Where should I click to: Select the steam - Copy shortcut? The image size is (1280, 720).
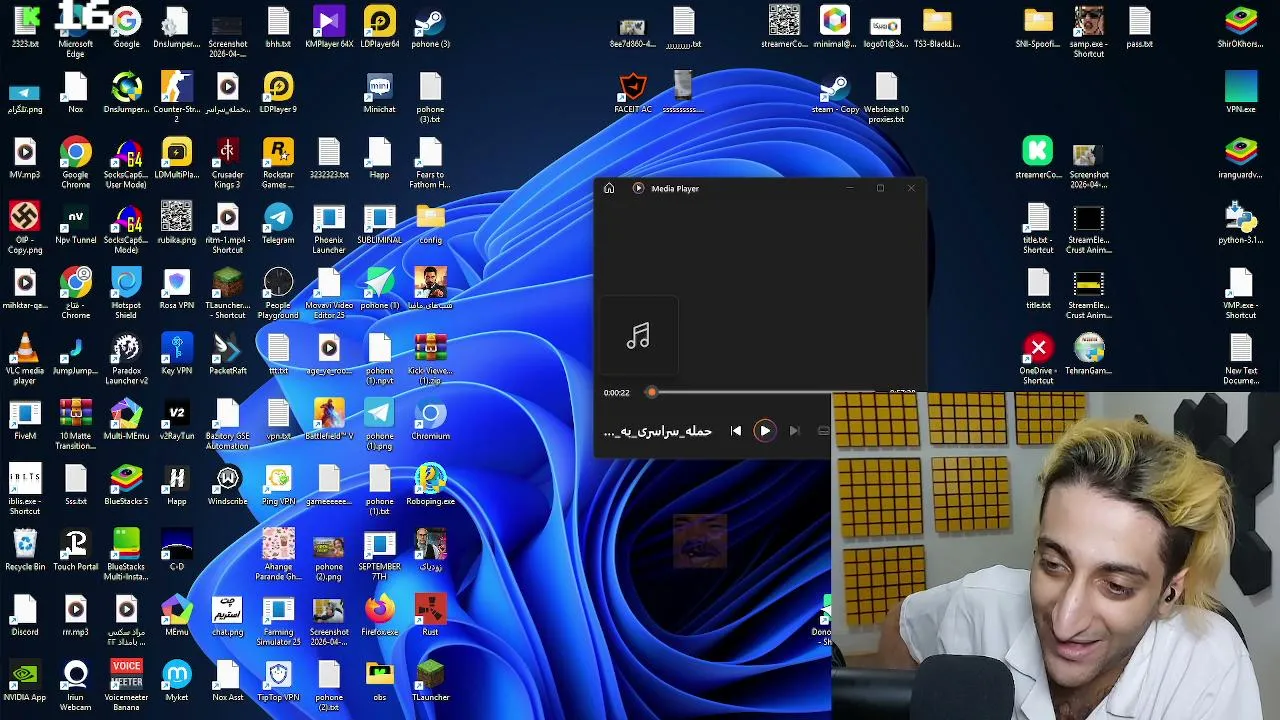tap(835, 92)
